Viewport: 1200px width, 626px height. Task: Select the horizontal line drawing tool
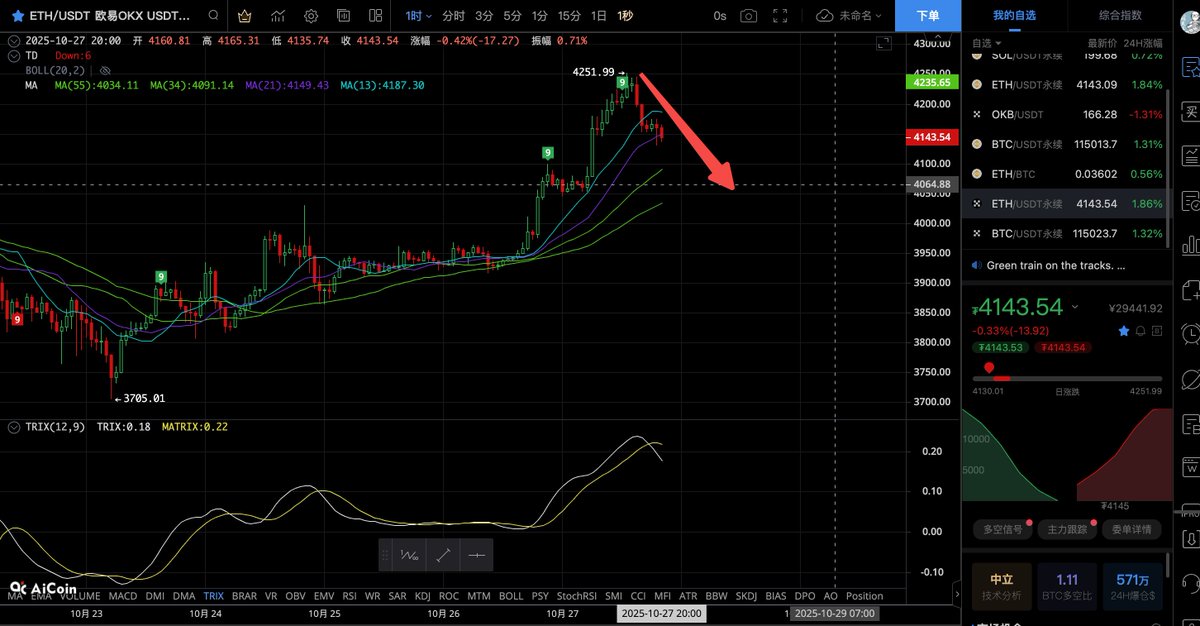[x=476, y=555]
